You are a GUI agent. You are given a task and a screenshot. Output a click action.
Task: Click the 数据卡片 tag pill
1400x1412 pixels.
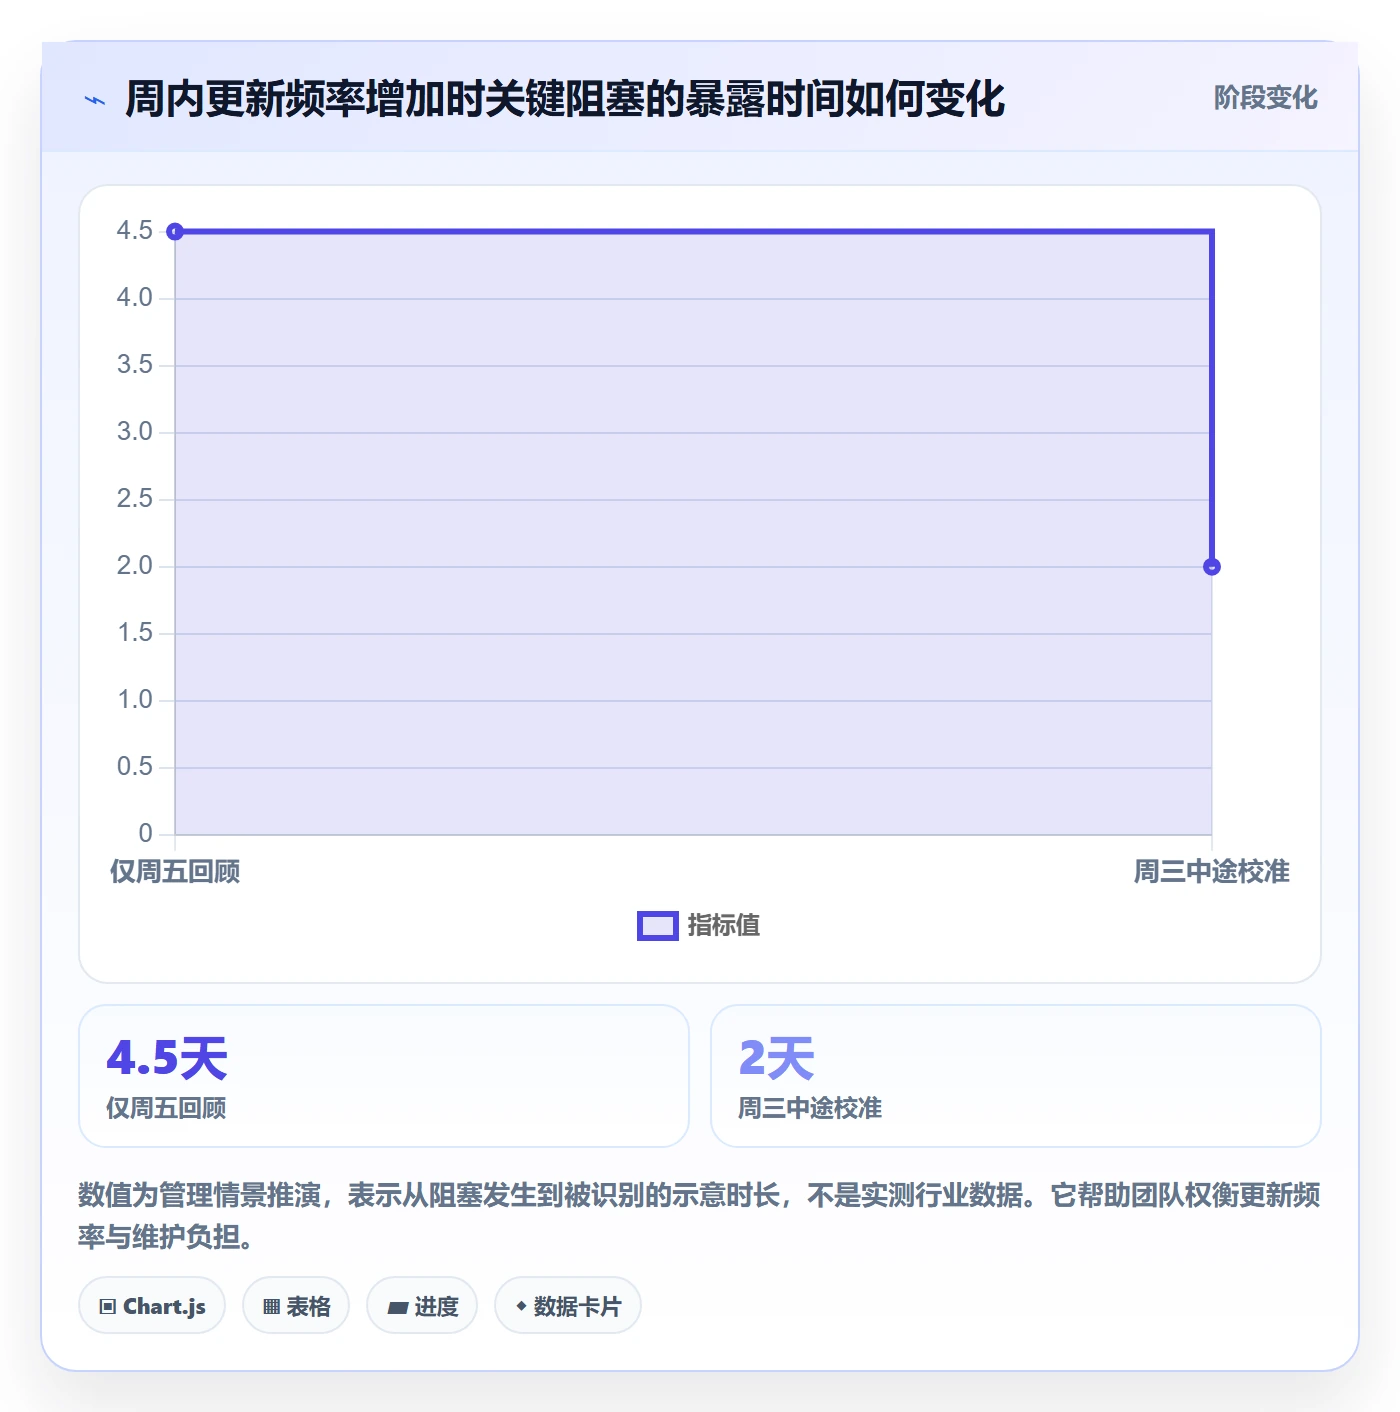click(568, 1306)
